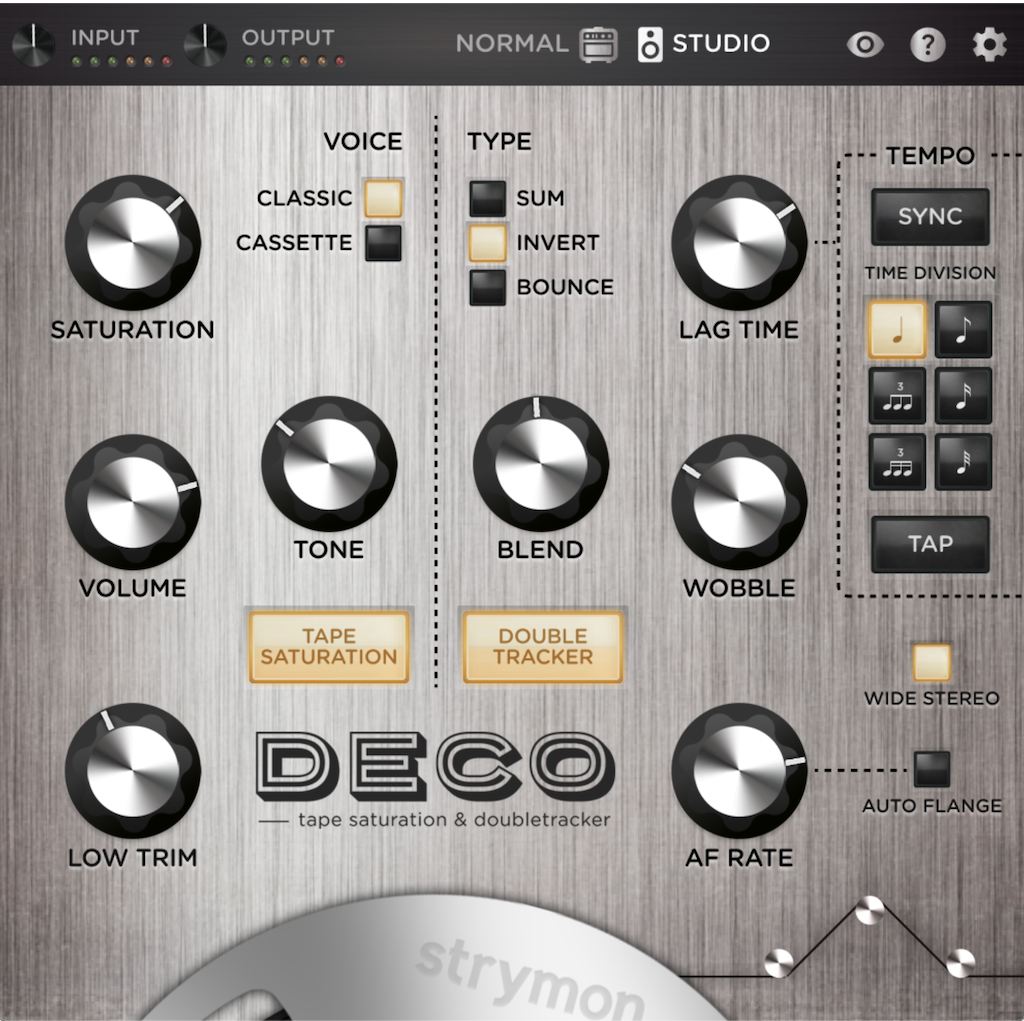This screenshot has height=1021, width=1024.
Task: Click right node of lag graph
Action: 961,963
